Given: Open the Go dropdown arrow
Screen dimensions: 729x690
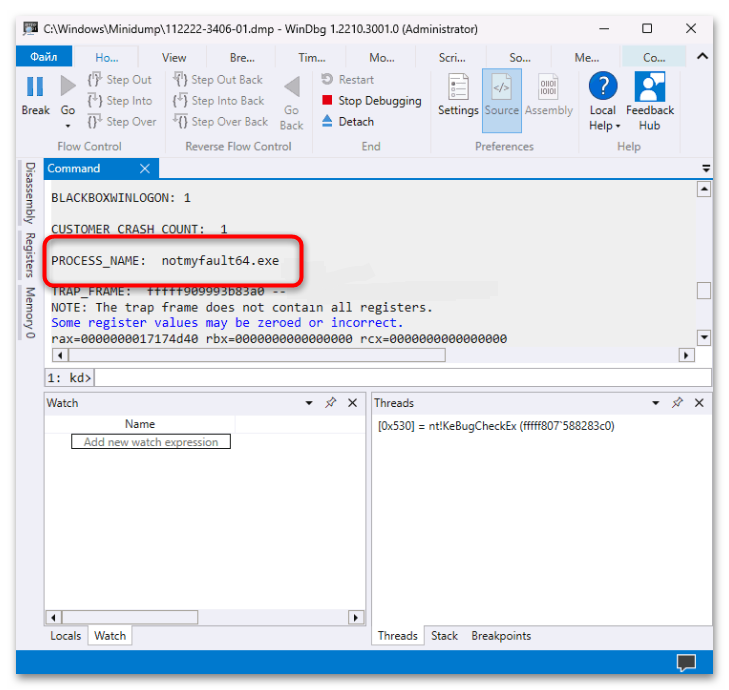Looking at the screenshot, I should click(x=68, y=126).
